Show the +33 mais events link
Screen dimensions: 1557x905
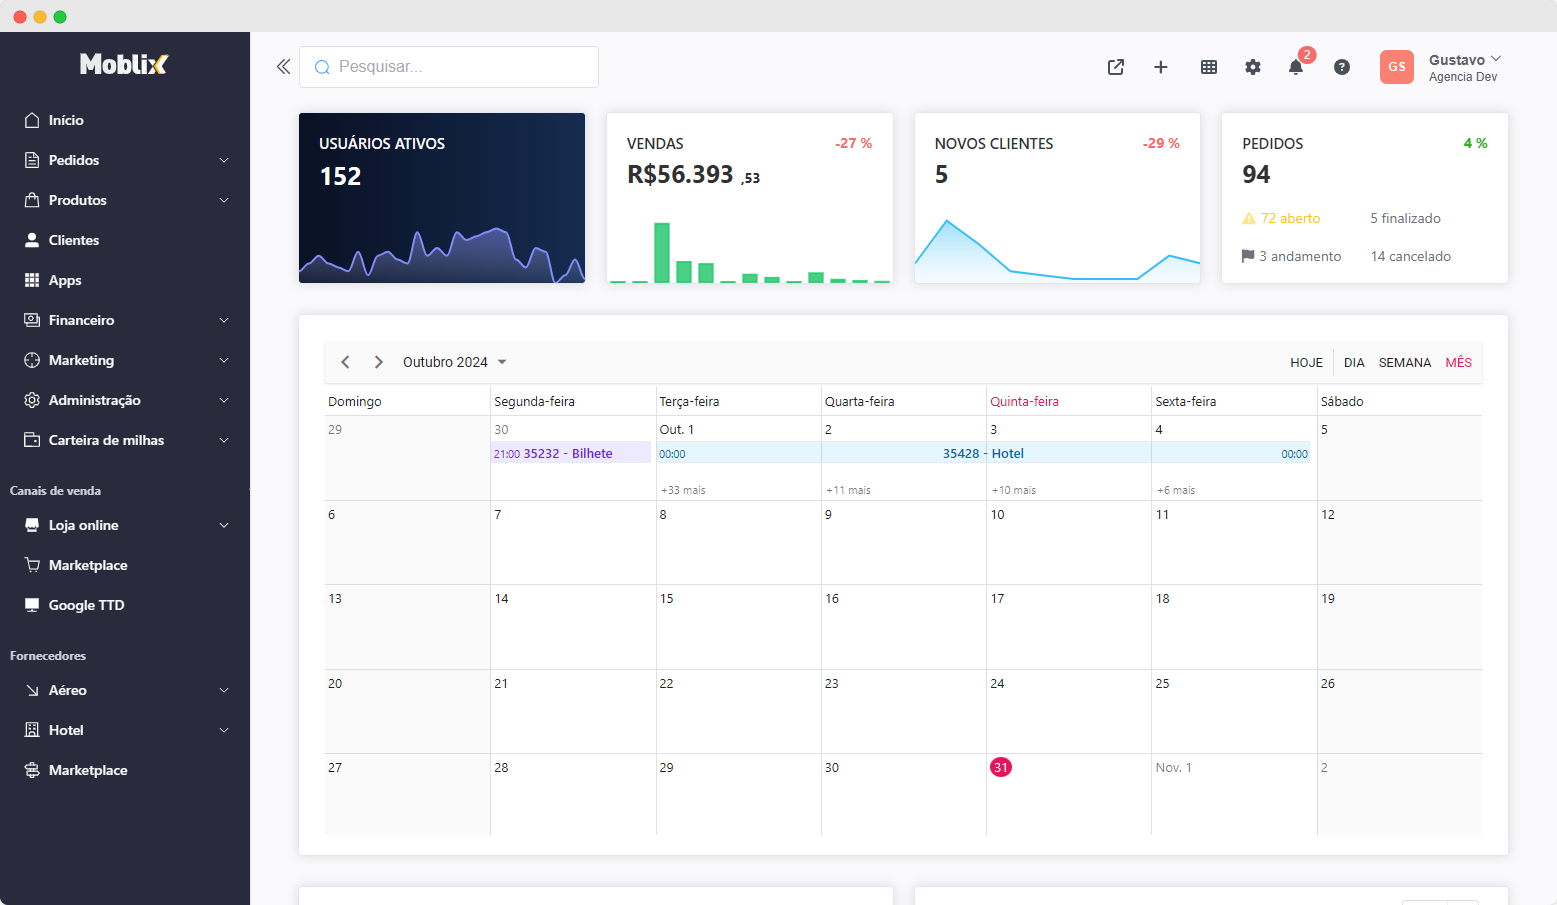(683, 490)
